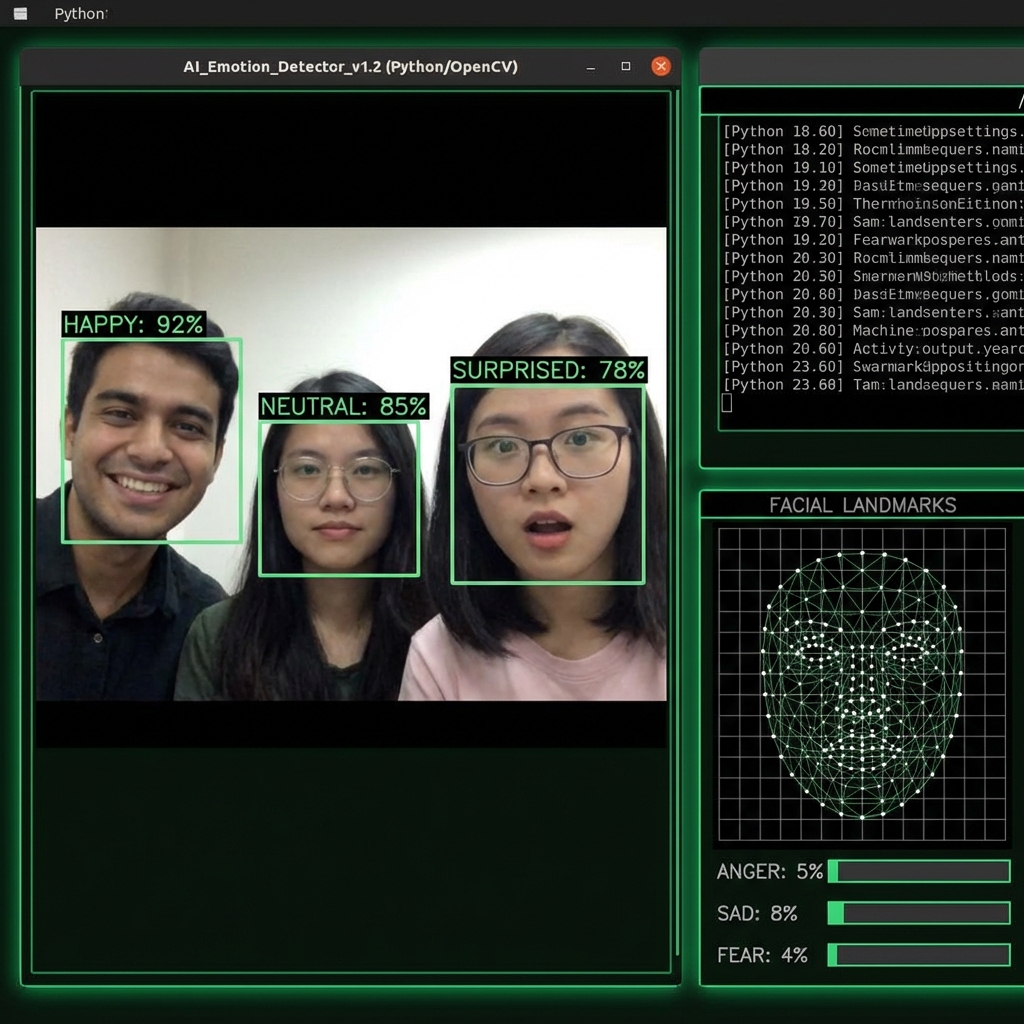1024x1024 pixels.
Task: Click the face box labeled SURPRISED
Action: [548, 485]
